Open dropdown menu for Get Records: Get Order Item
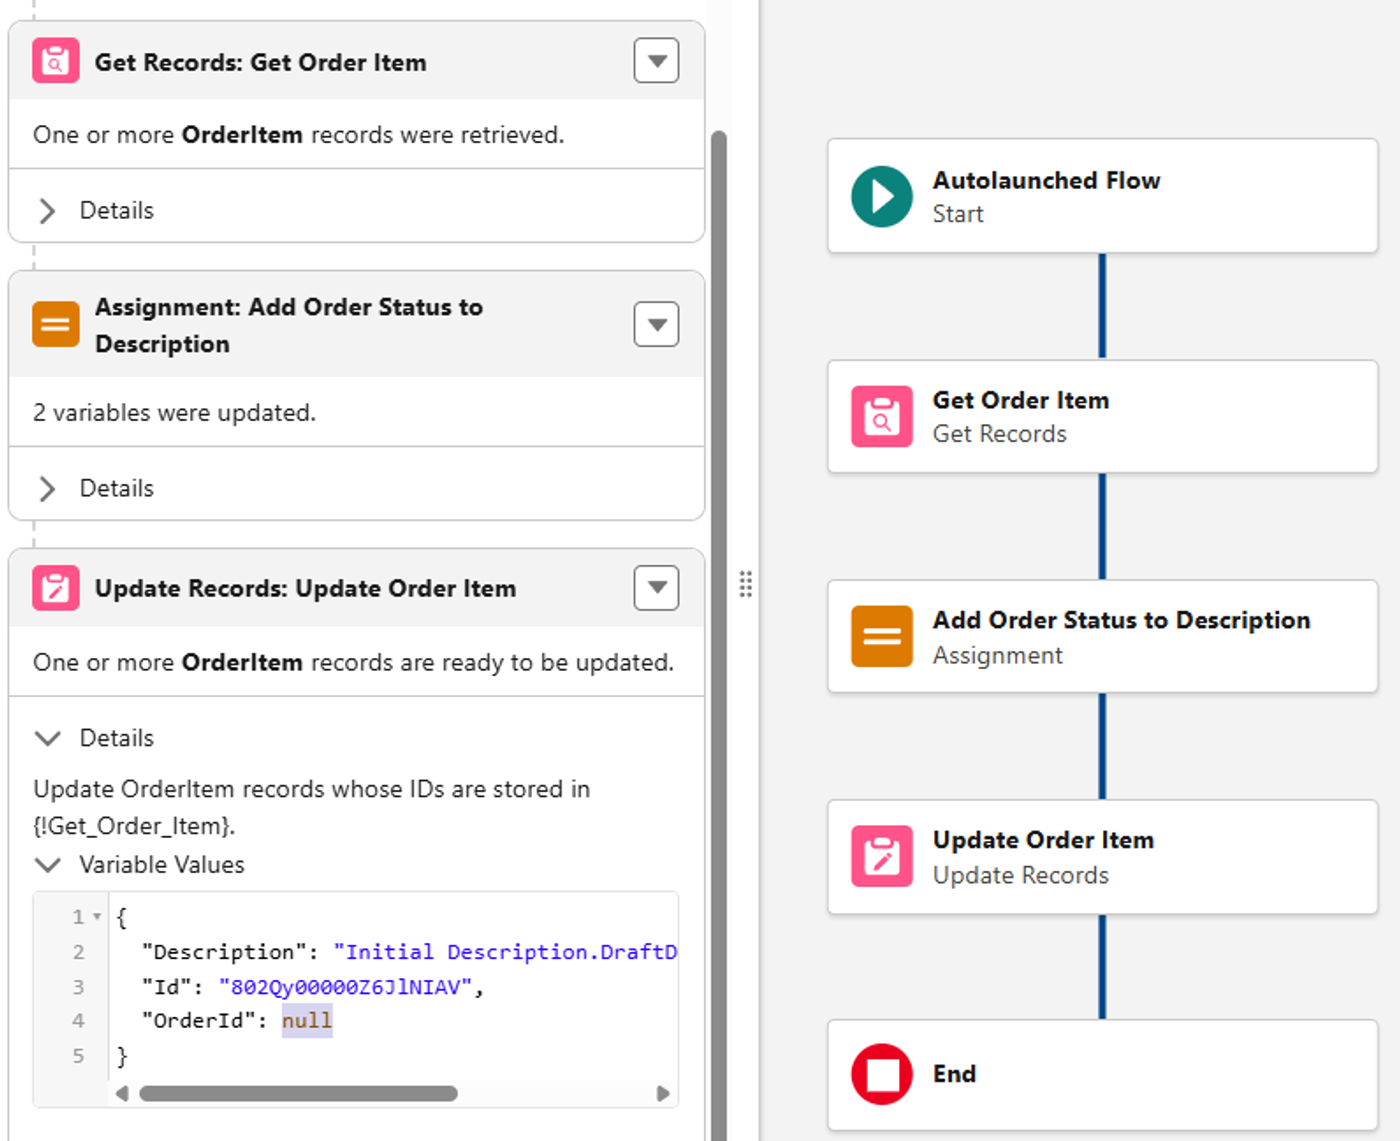The image size is (1400, 1141). (656, 61)
